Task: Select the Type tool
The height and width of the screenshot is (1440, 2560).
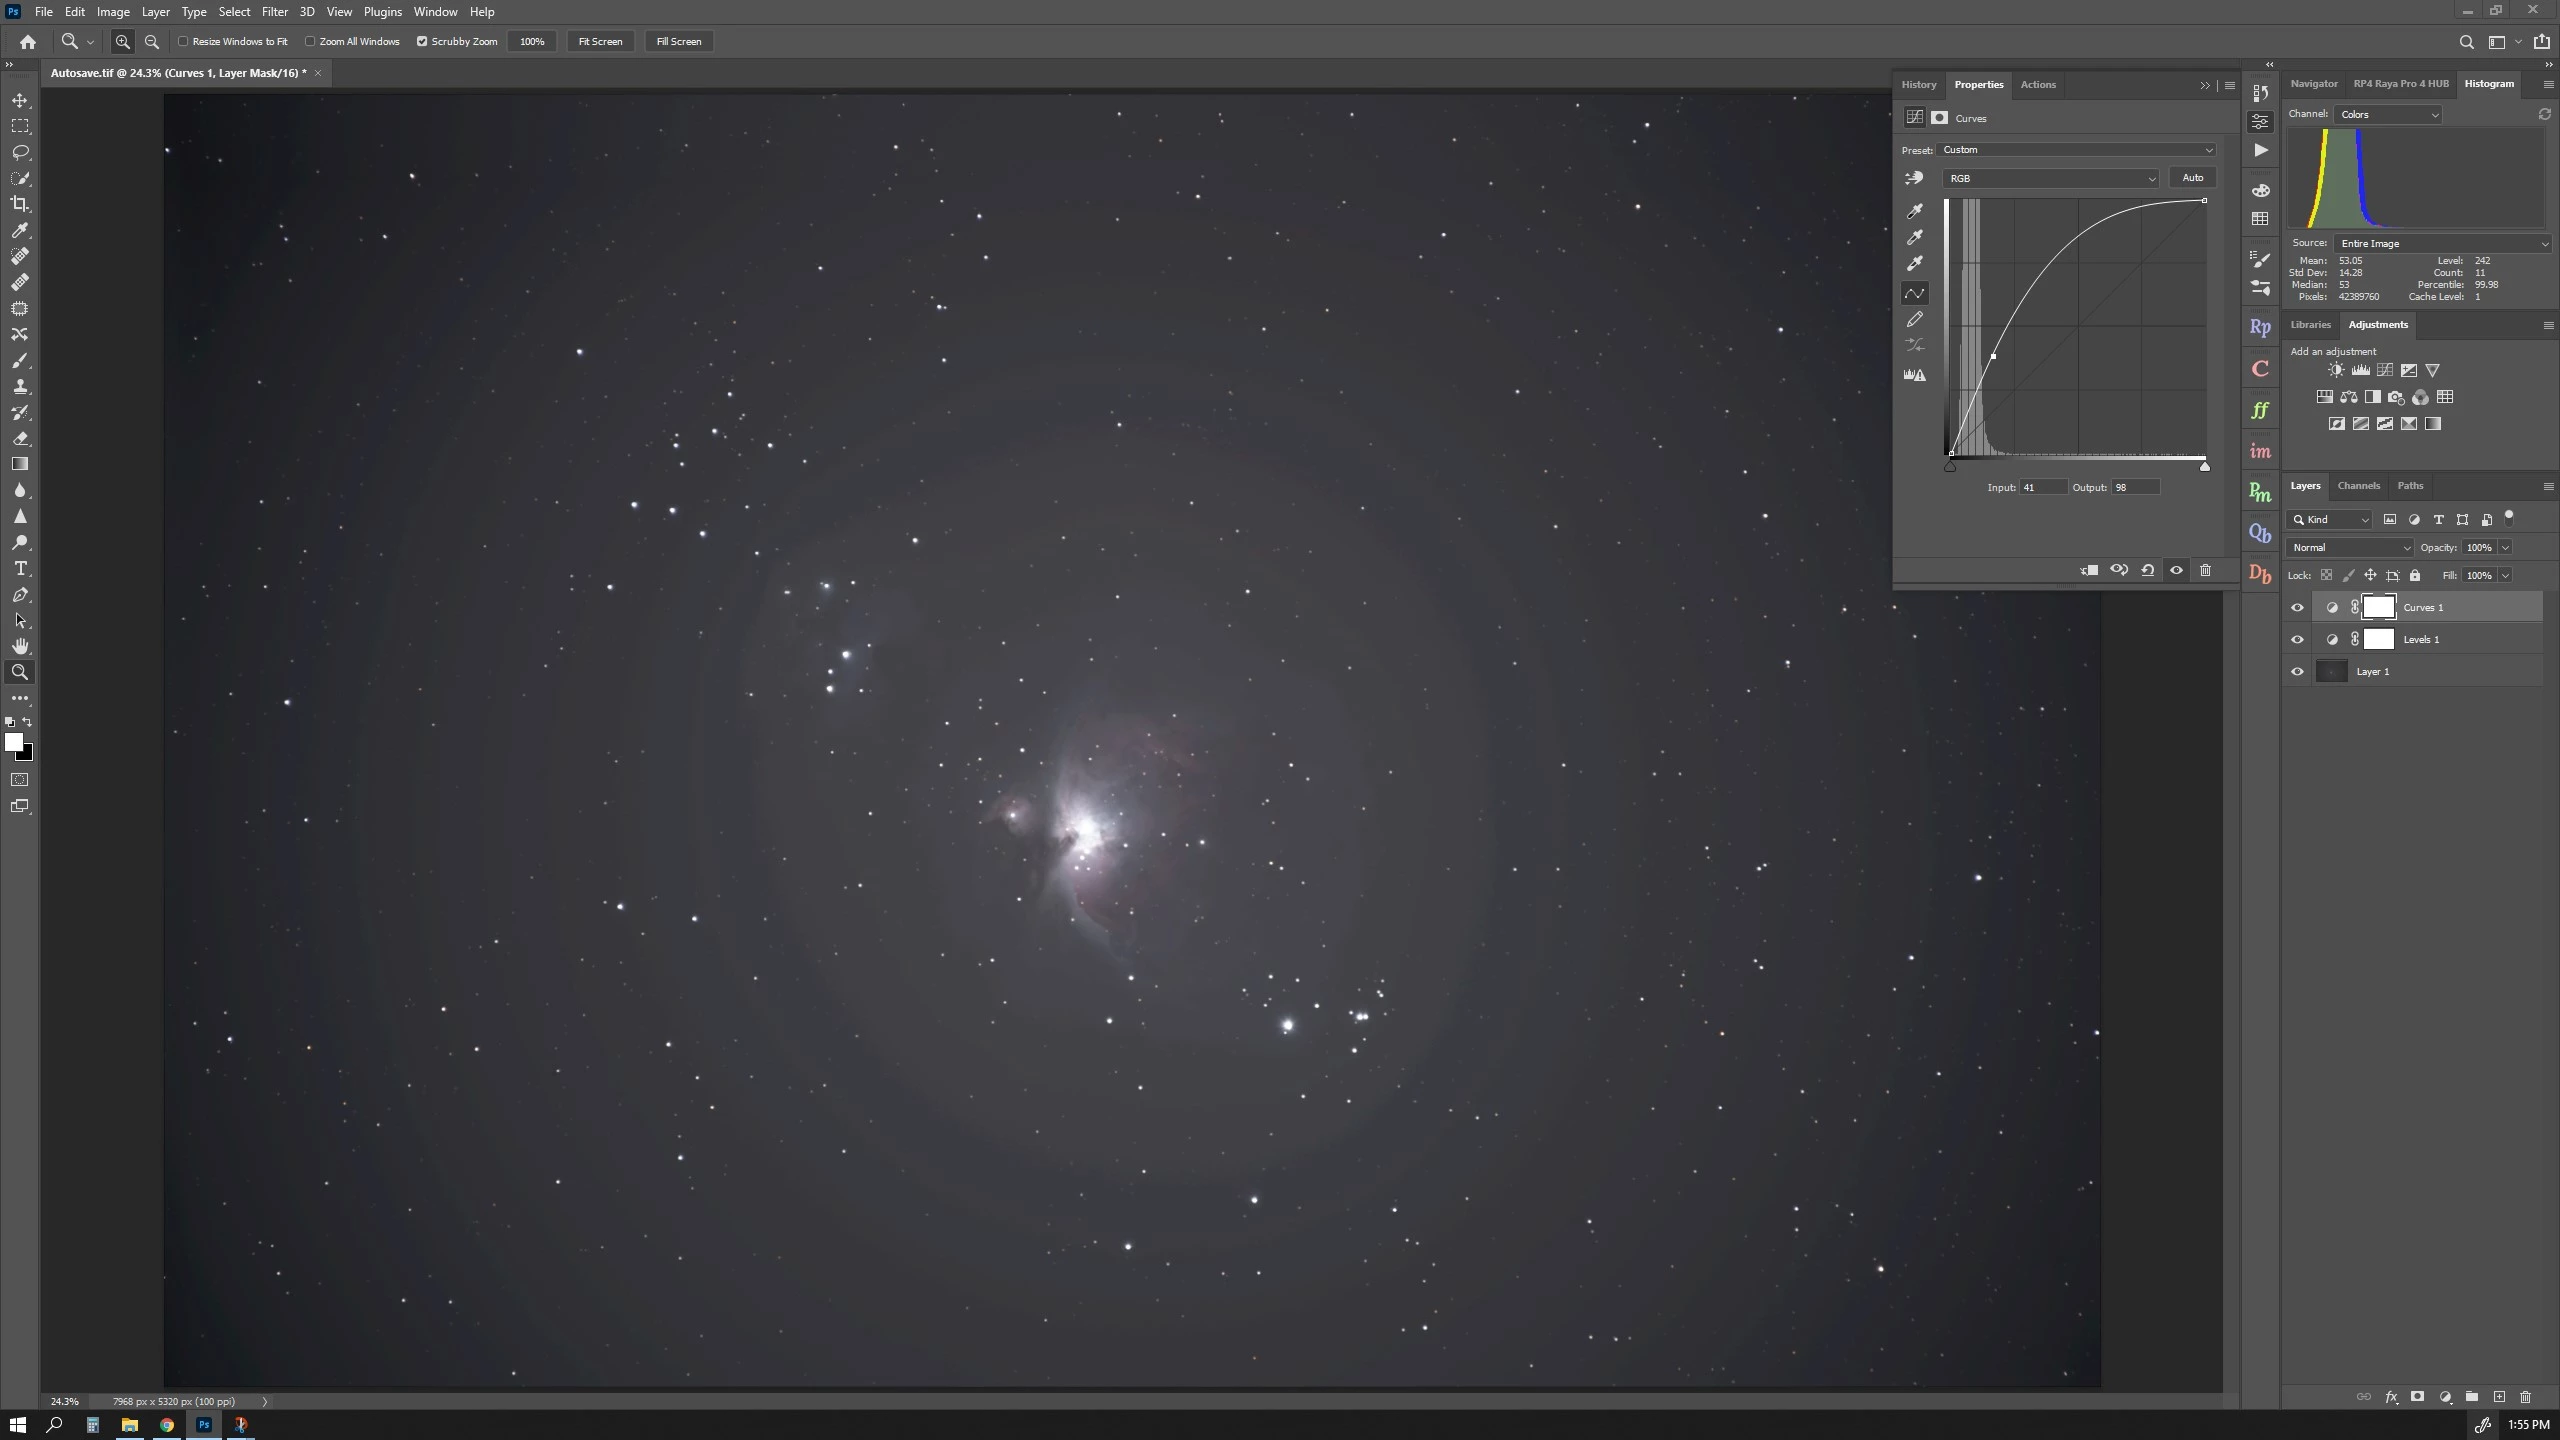Action: 20,568
